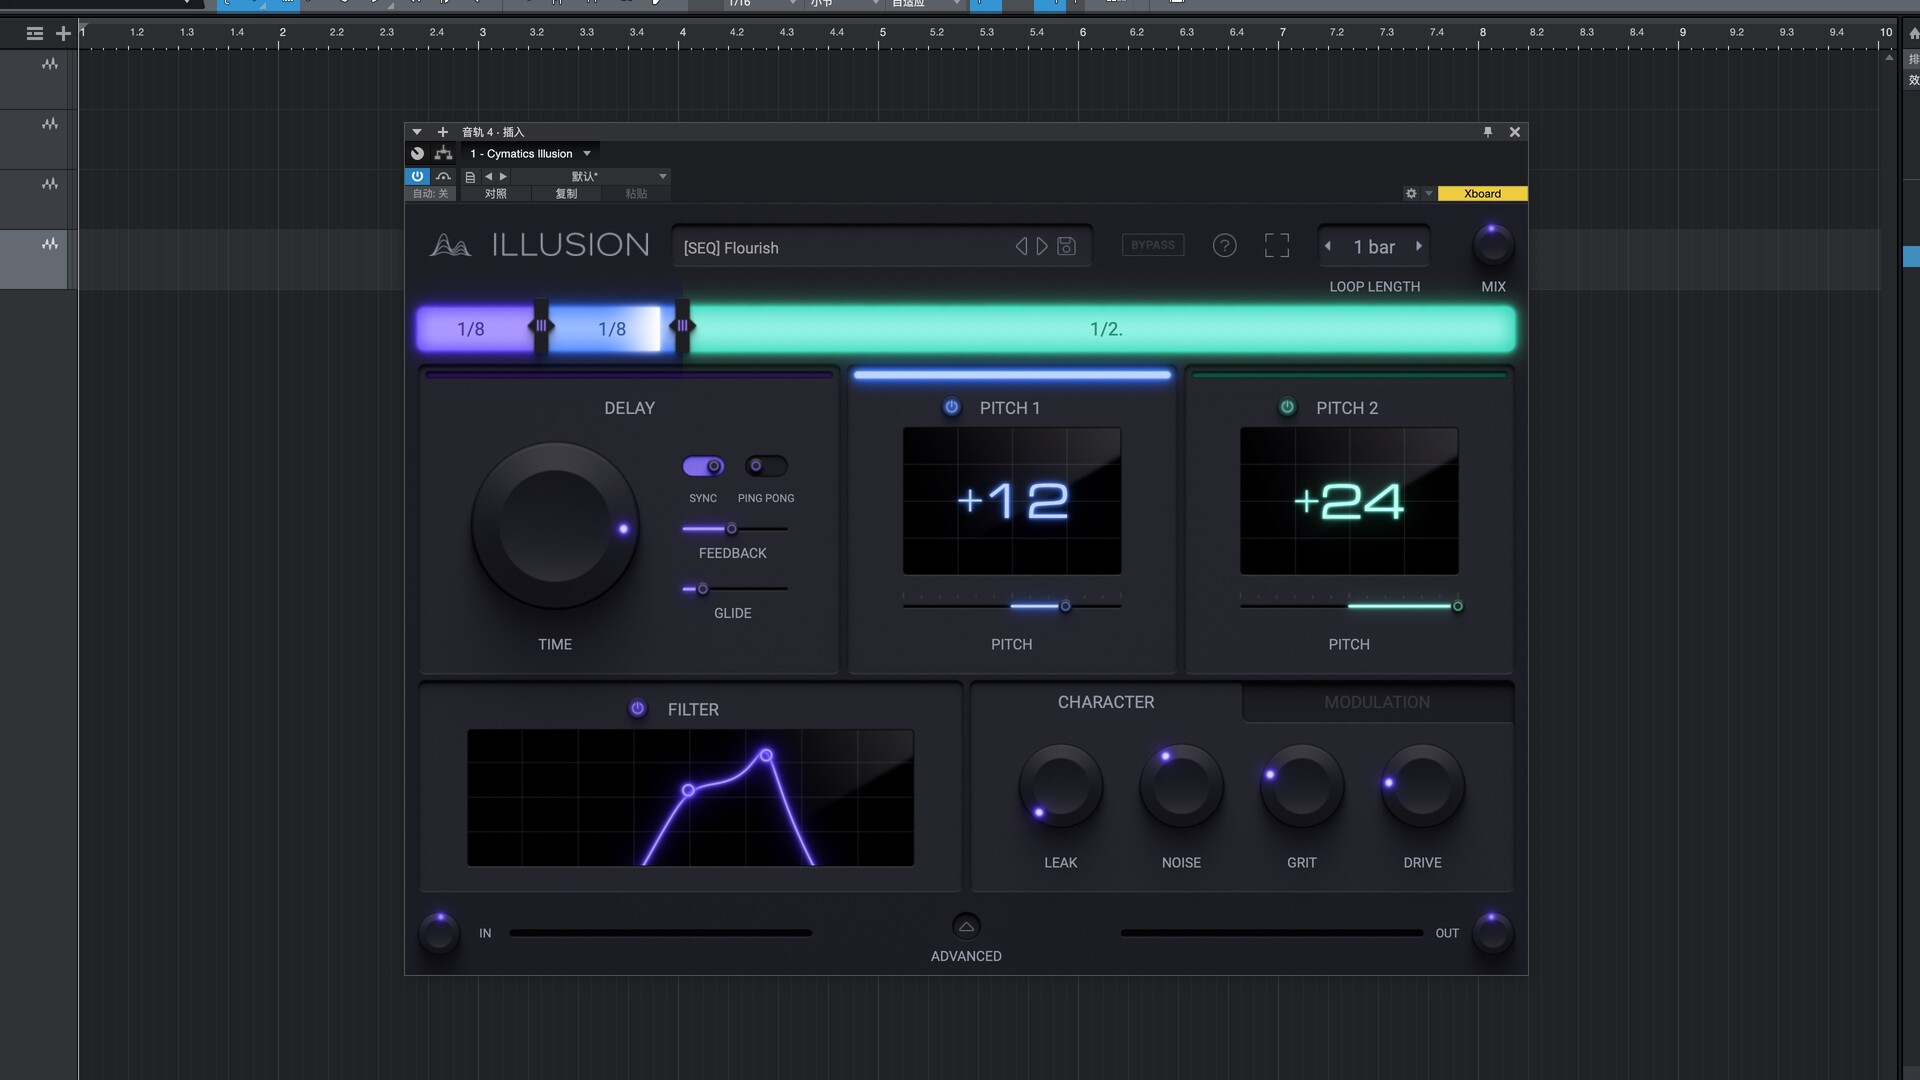Select the green 1/2. sequence segment
This screenshot has height=1080, width=1920.
tap(1104, 329)
